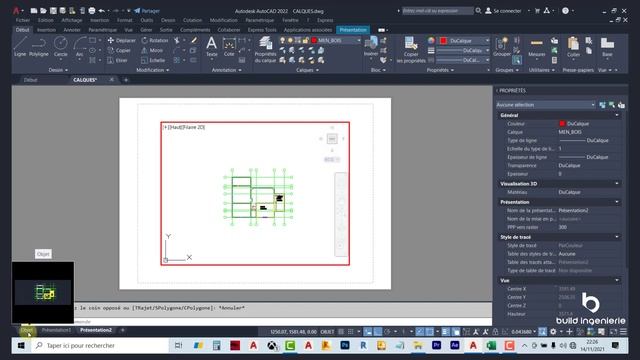Click Se connecter sign-in button
Screen dimensions: 640x360
[503, 11]
